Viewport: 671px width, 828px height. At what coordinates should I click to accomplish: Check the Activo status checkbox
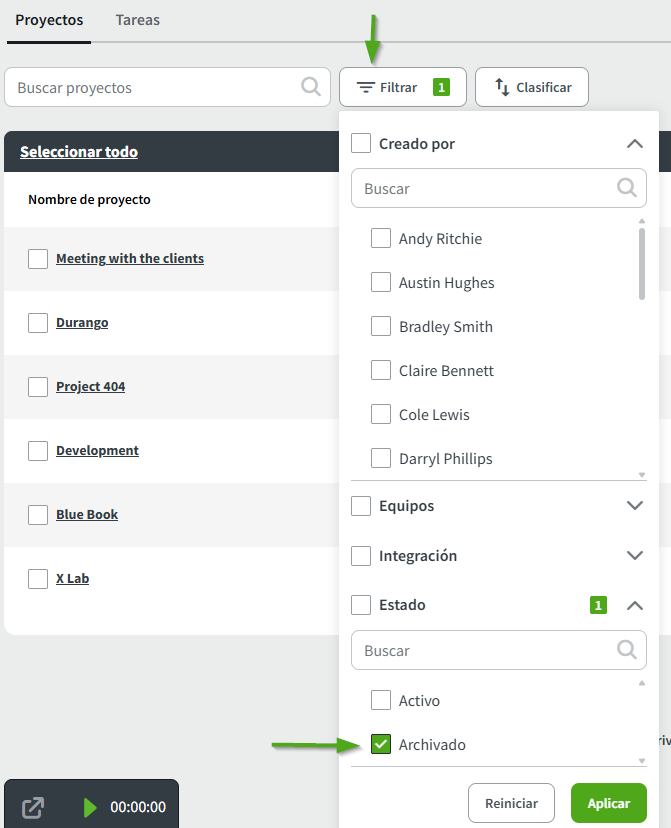[381, 700]
